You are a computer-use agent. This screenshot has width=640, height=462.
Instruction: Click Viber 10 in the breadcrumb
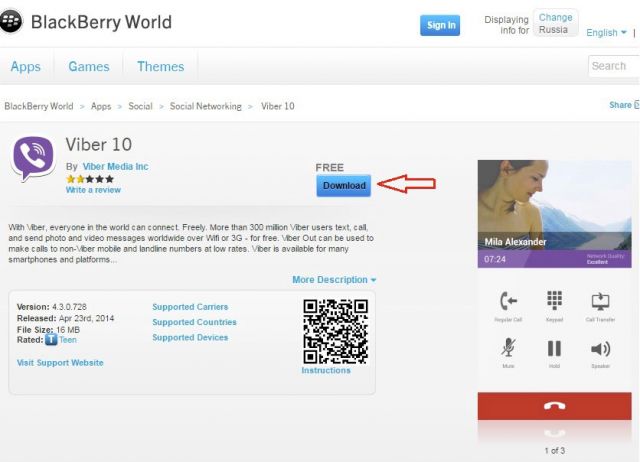pos(278,106)
